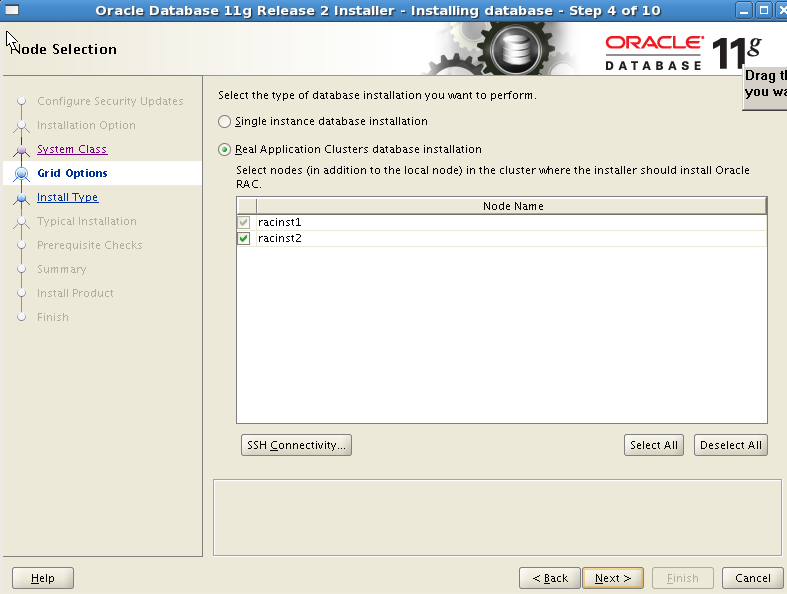The width and height of the screenshot is (787, 594).
Task: Open the Install Type step link
Action: coord(68,197)
